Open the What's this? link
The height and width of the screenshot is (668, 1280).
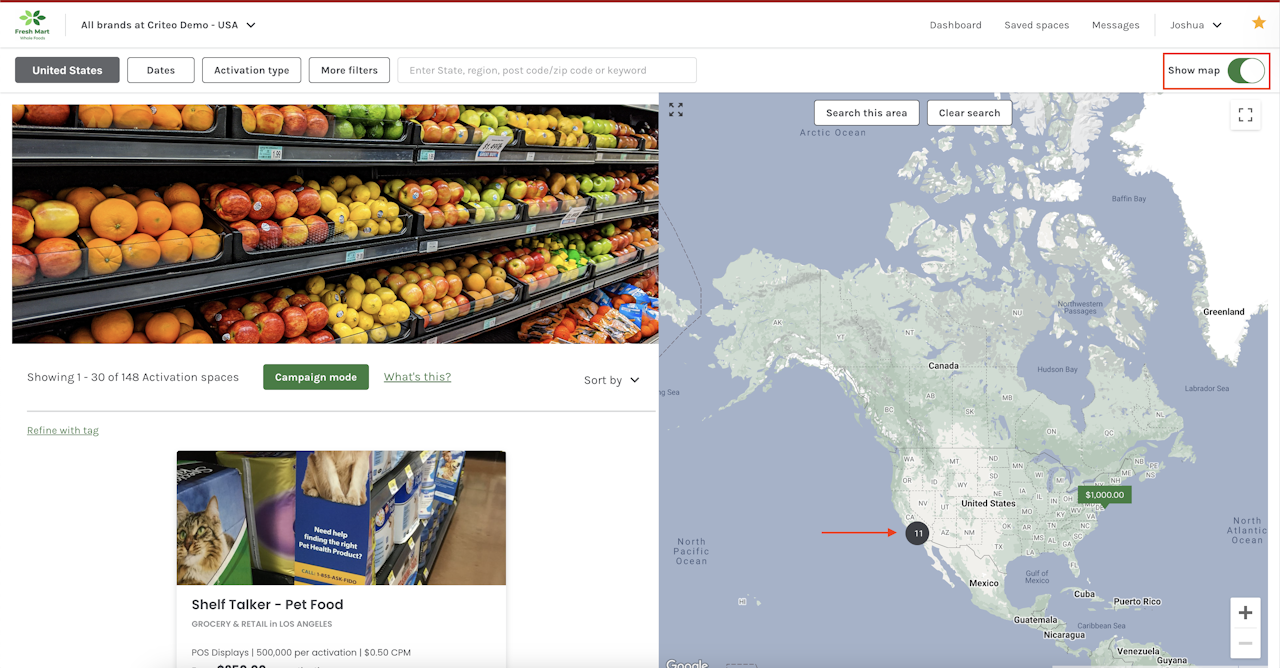point(417,377)
